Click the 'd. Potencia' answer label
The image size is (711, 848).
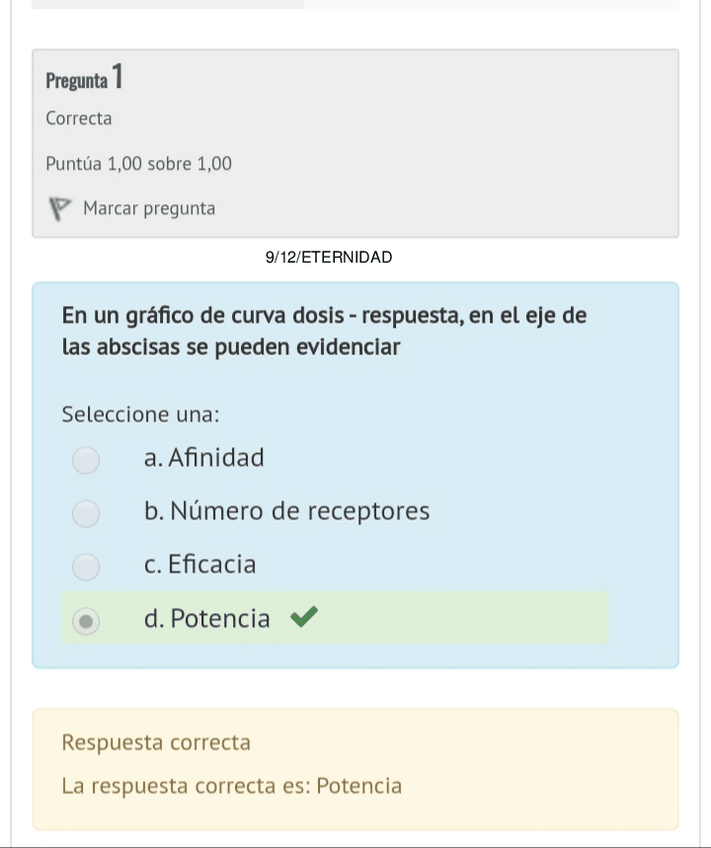tap(207, 619)
